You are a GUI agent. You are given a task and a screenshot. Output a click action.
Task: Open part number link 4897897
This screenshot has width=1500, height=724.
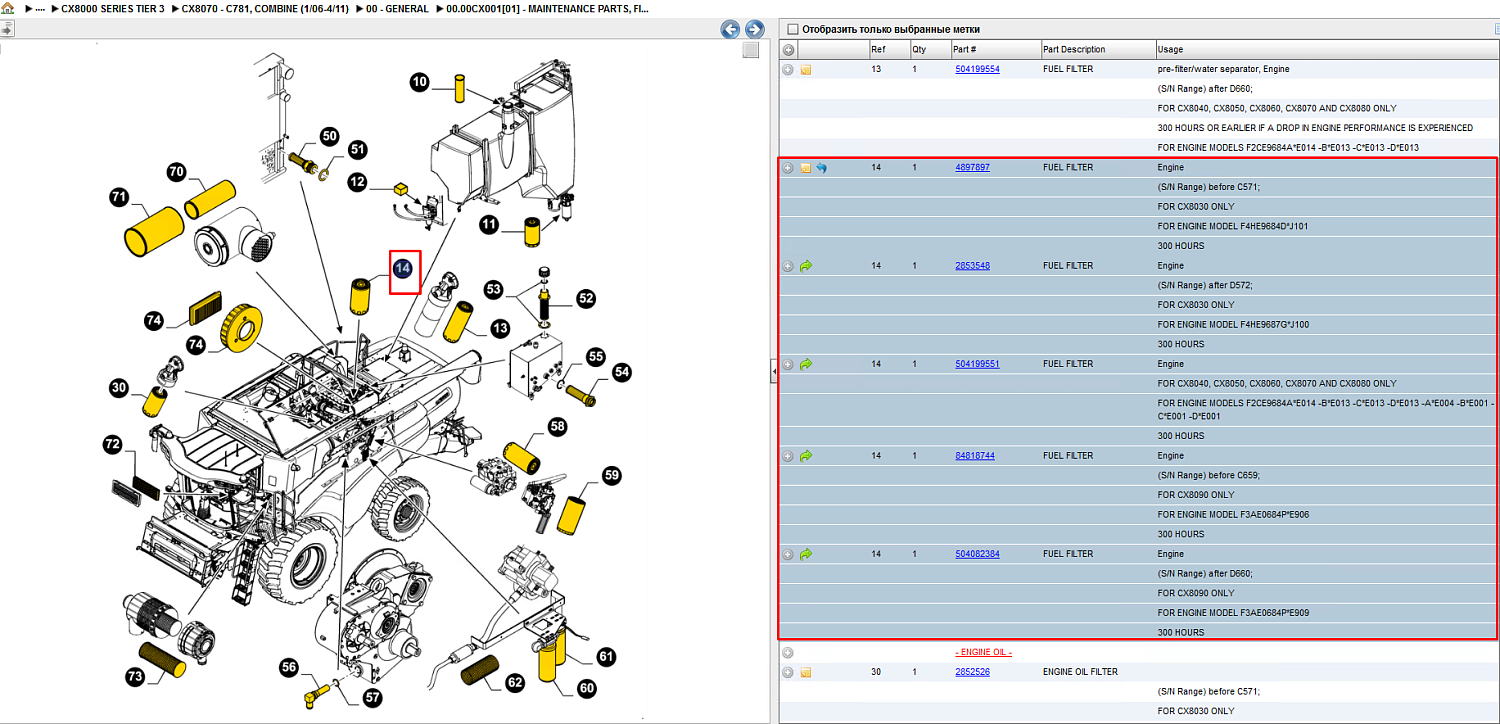pos(972,168)
